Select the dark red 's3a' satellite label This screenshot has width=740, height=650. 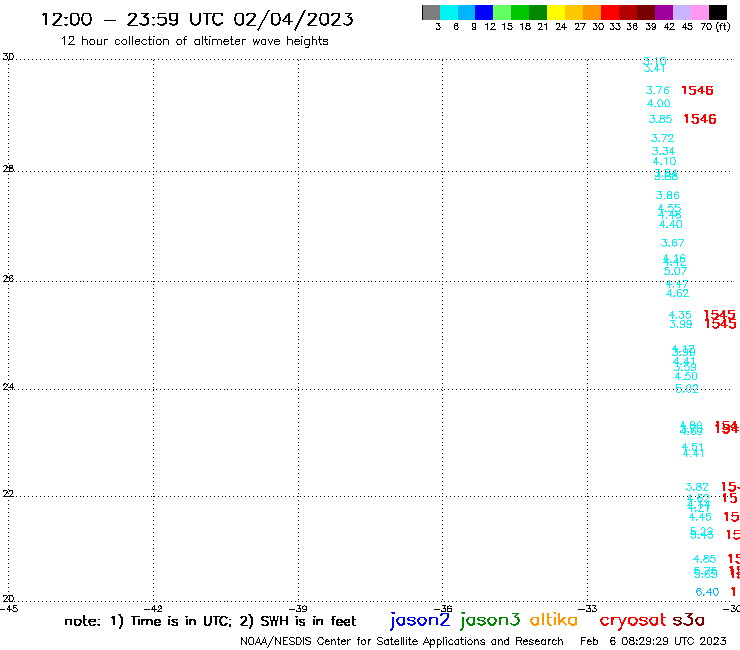click(688, 620)
